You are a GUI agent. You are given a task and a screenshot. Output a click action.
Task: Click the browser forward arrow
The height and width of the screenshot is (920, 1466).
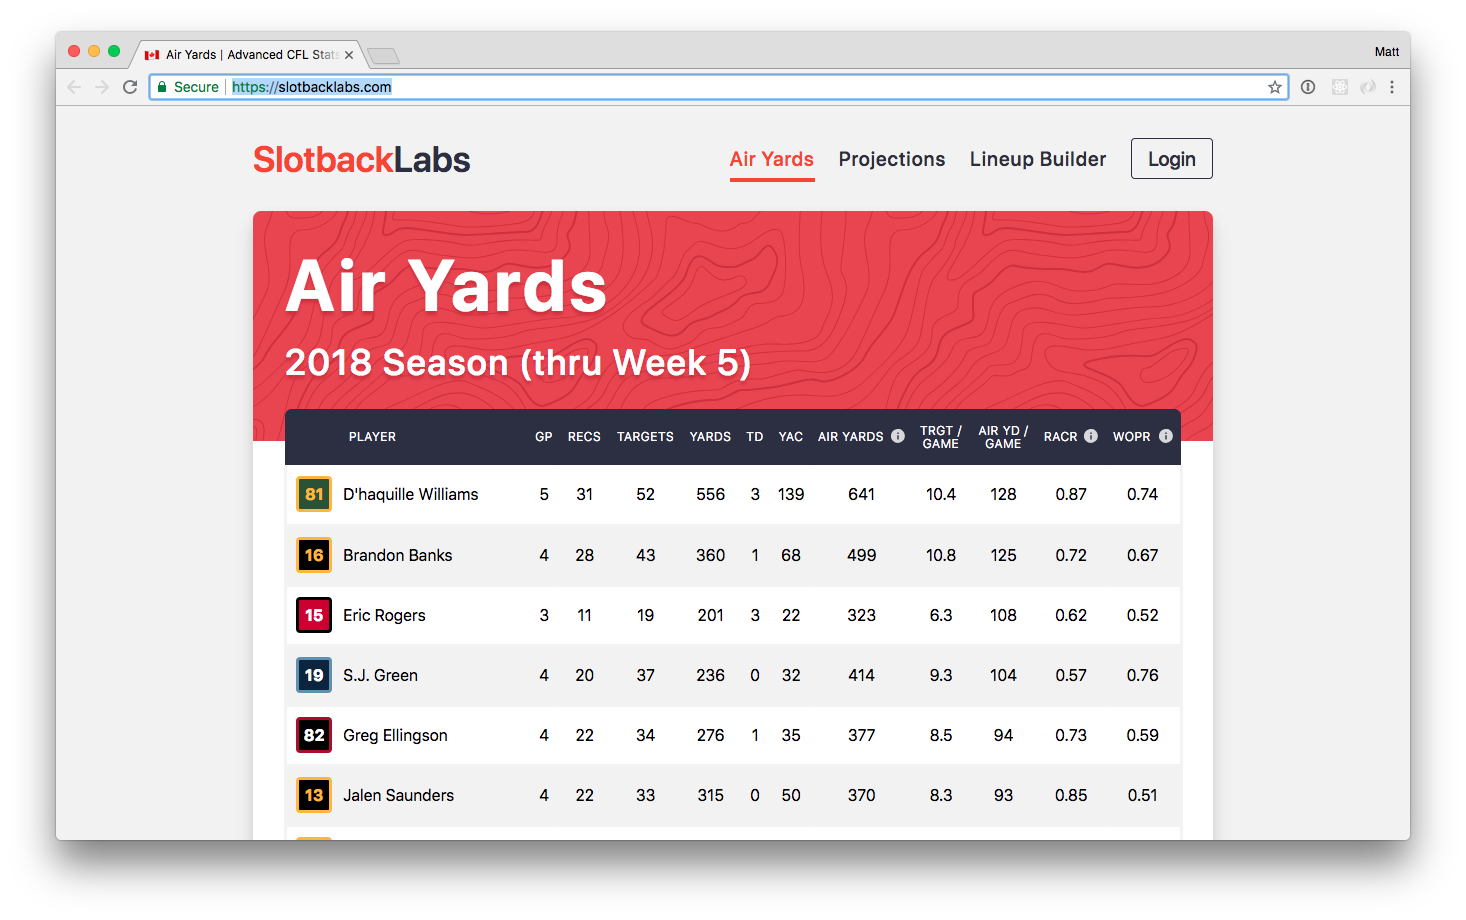click(102, 87)
